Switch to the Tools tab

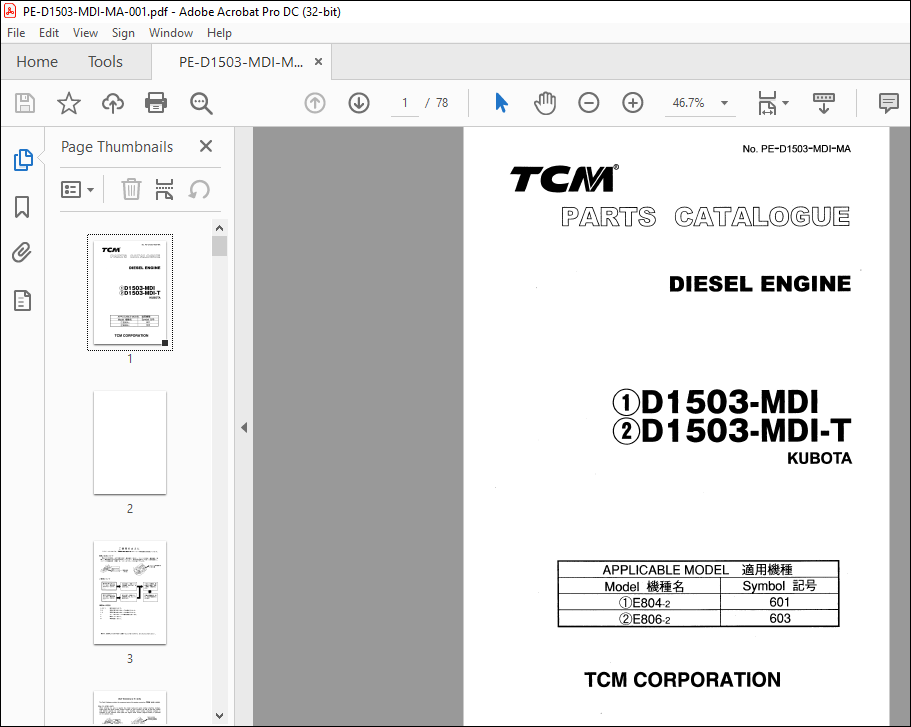click(105, 62)
